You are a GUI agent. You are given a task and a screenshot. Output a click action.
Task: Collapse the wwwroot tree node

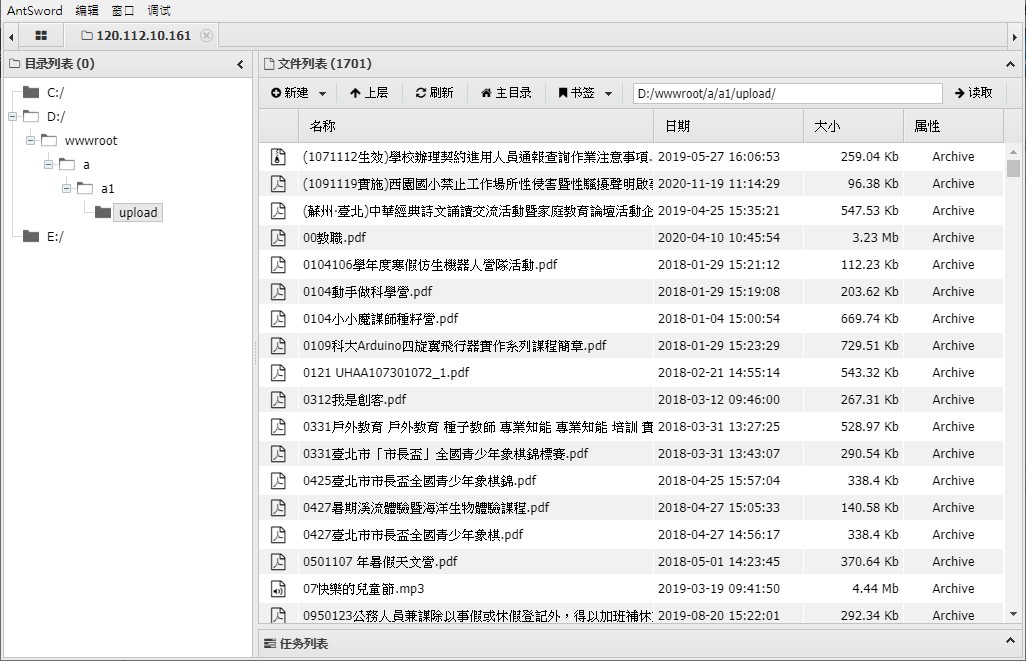30,140
